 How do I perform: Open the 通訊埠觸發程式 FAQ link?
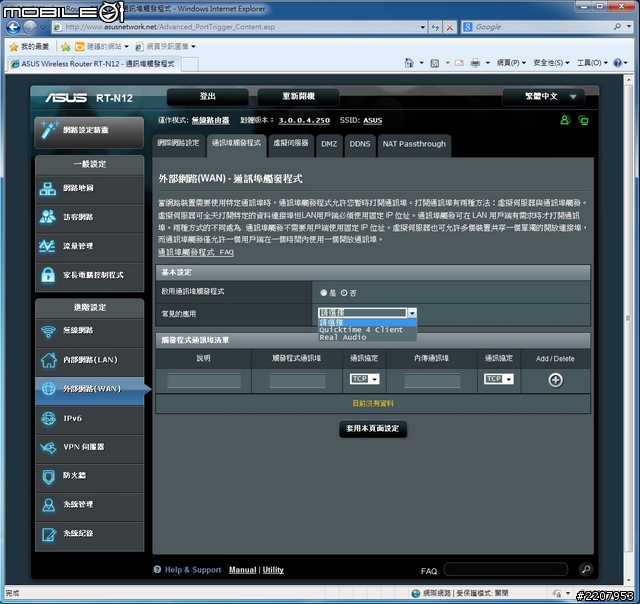(x=196, y=252)
